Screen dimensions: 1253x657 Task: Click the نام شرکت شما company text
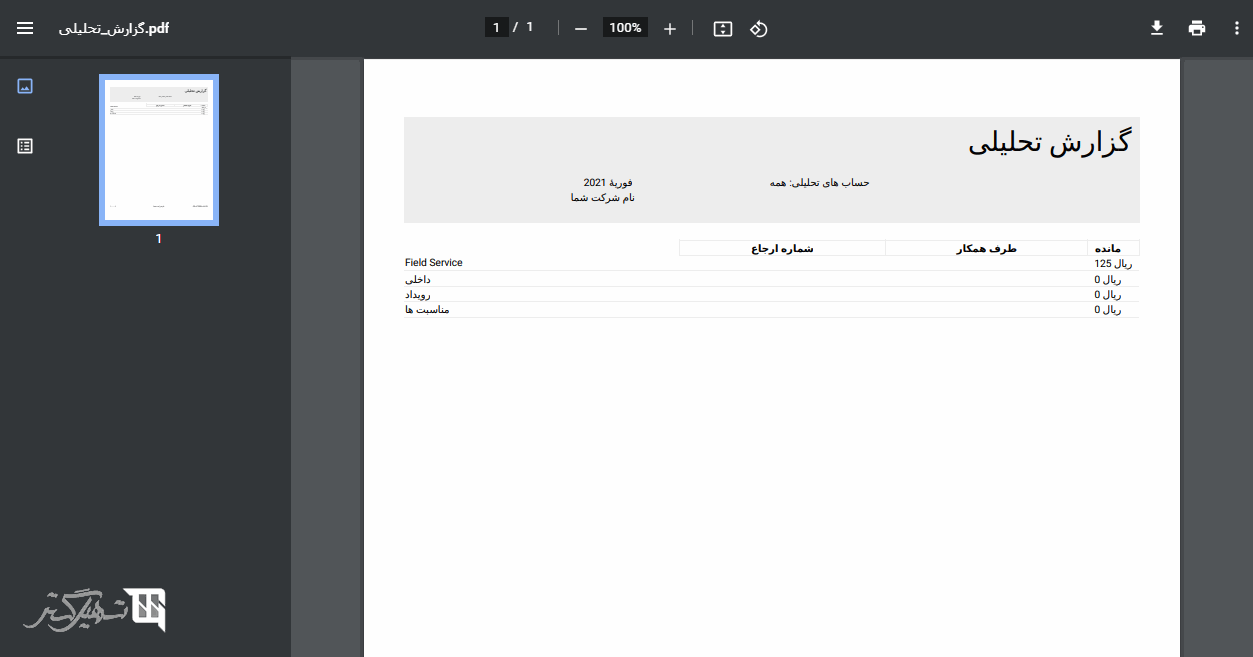[x=603, y=198]
